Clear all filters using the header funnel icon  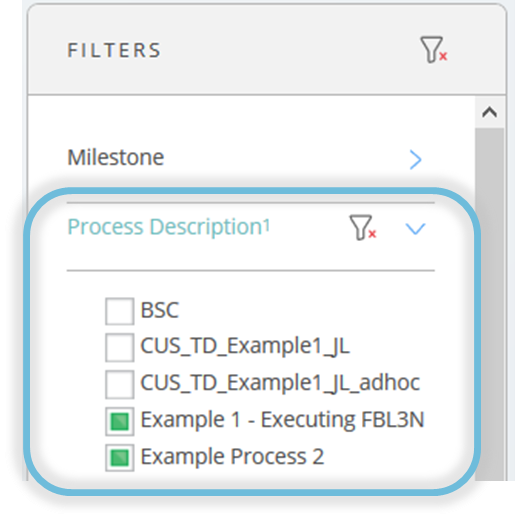[433, 50]
